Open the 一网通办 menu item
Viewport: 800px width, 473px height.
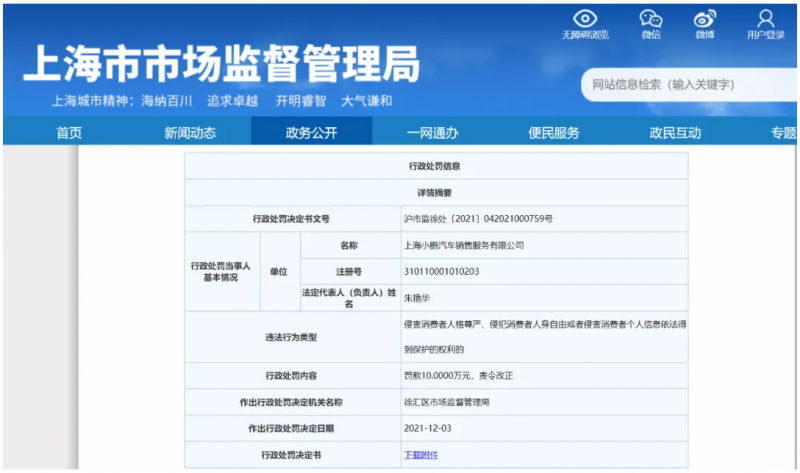pyautogui.click(x=432, y=133)
